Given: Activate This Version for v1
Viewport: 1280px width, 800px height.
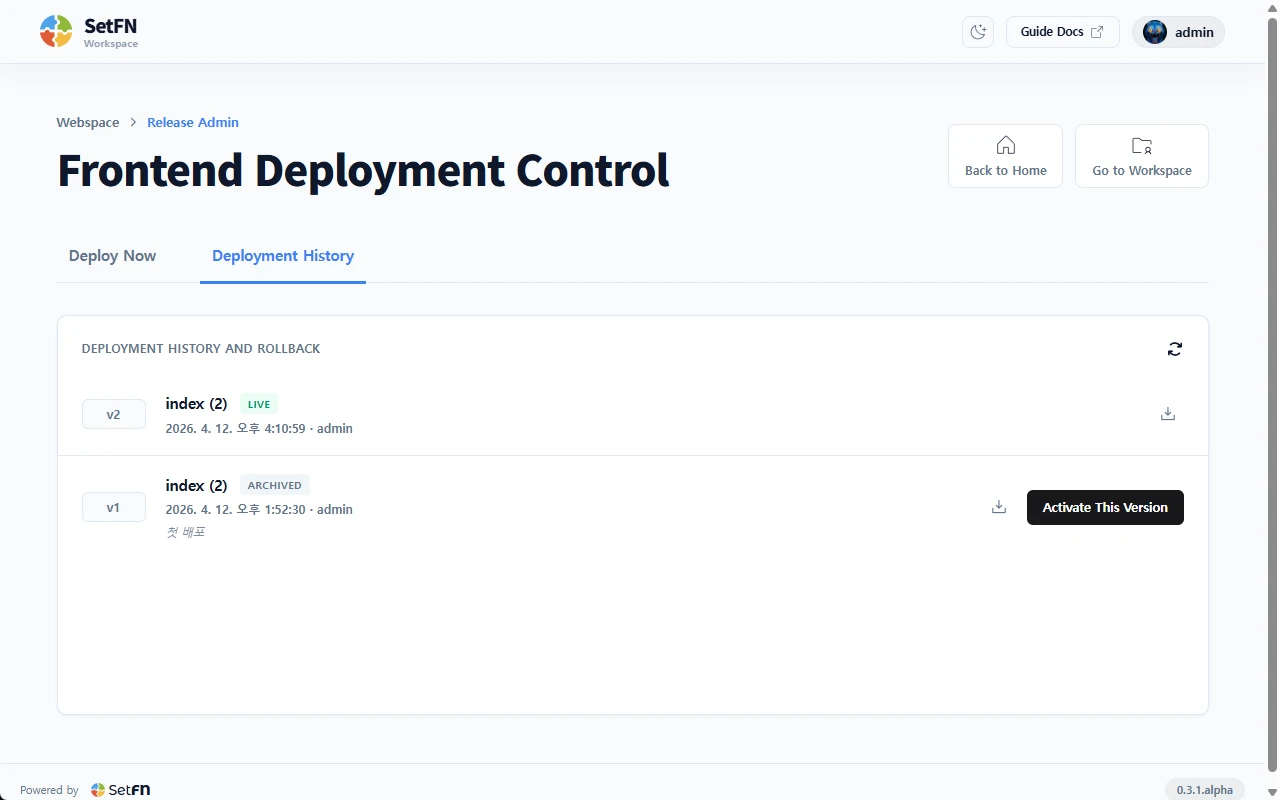Looking at the screenshot, I should click(1105, 507).
